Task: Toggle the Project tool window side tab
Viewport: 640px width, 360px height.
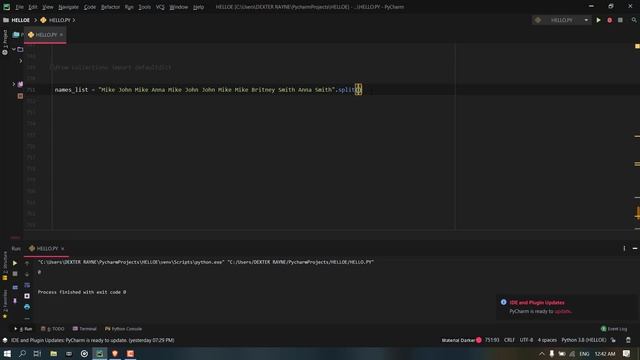Action: click(x=5, y=42)
